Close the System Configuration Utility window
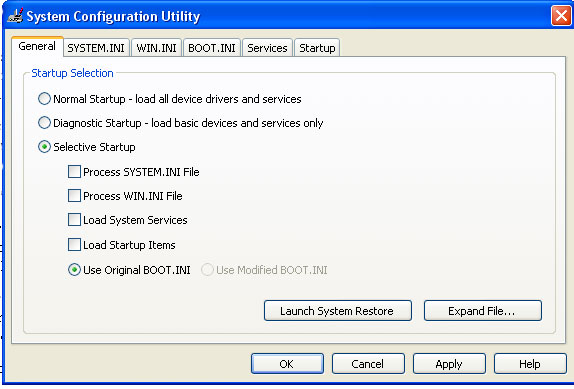Screen dimensions: 574x389 coord(561,16)
